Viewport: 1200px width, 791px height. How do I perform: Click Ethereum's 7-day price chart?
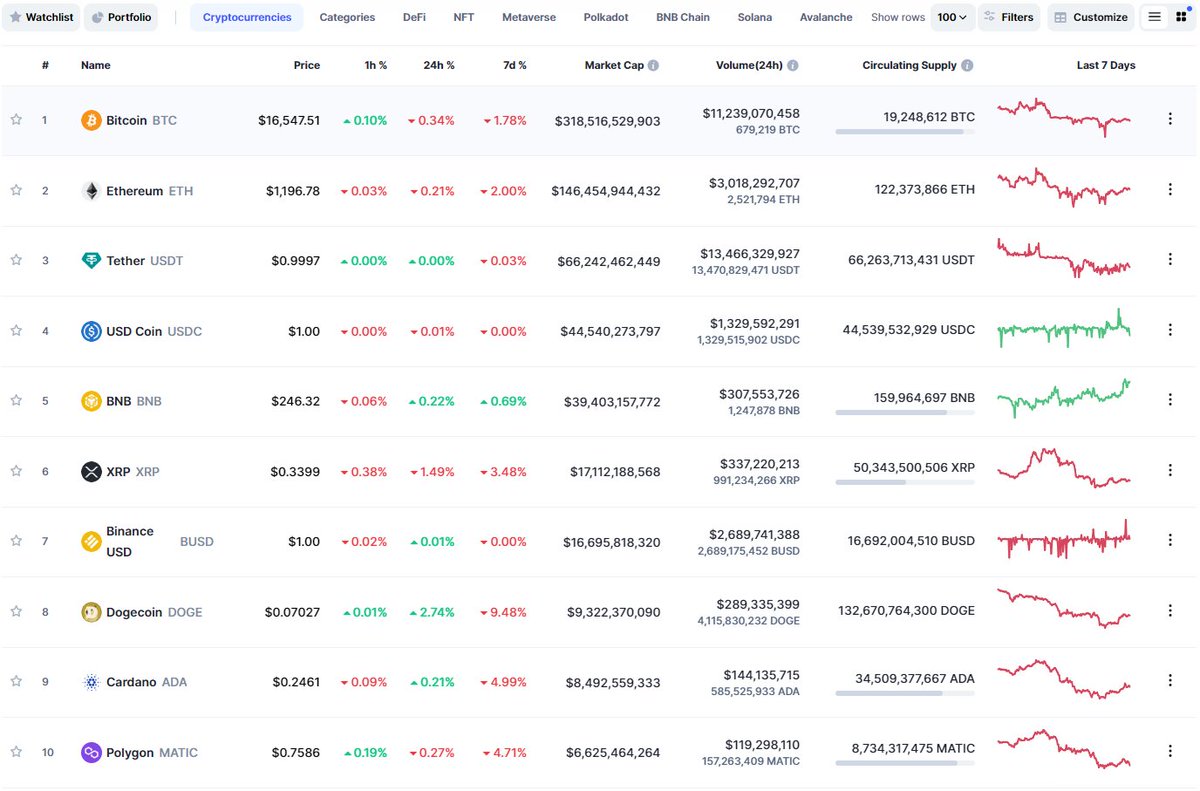coord(1063,188)
